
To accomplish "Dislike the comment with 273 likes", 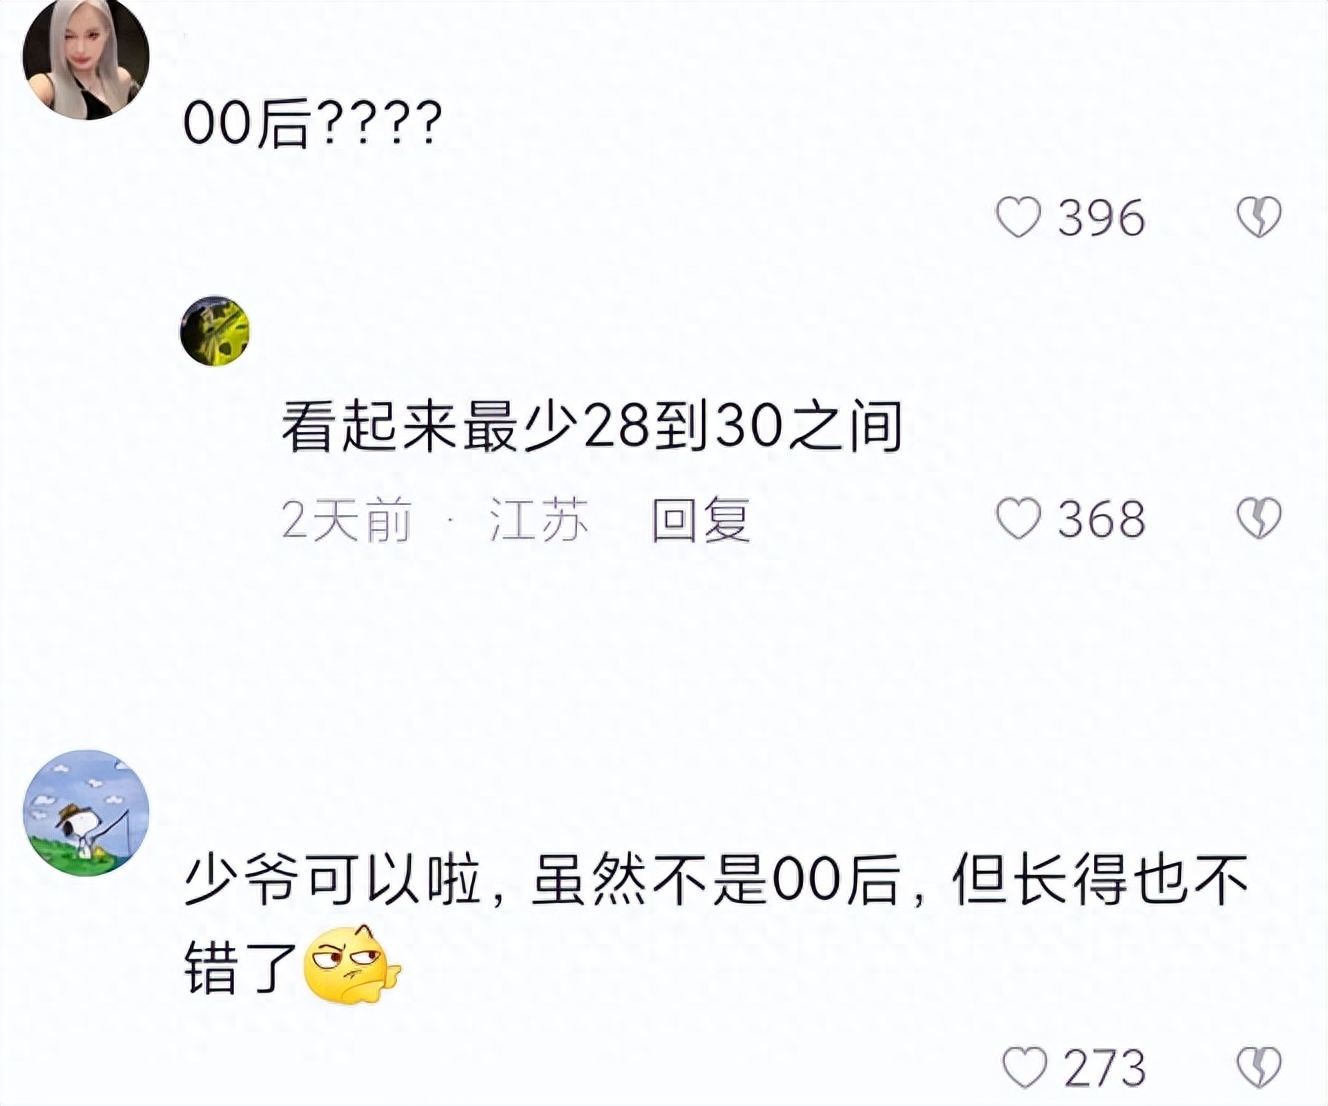I will [1258, 1068].
